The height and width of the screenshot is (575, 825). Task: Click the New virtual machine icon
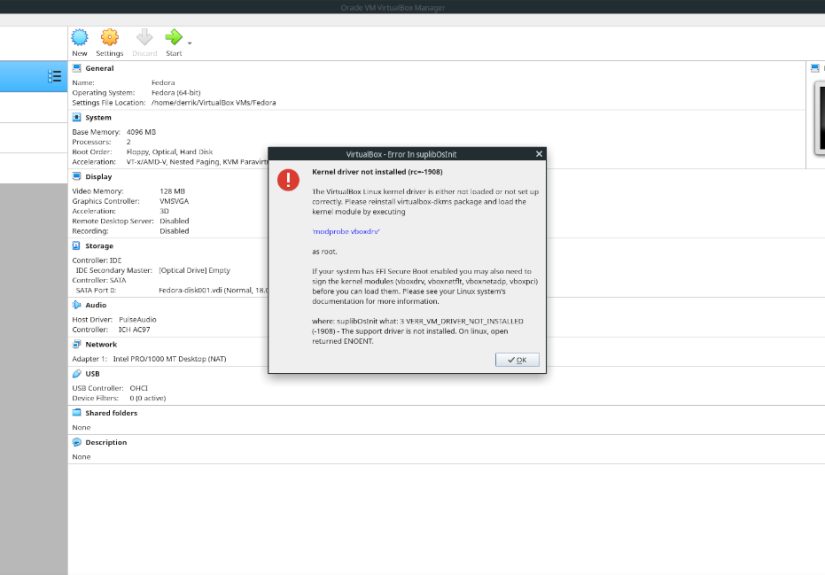[79, 37]
